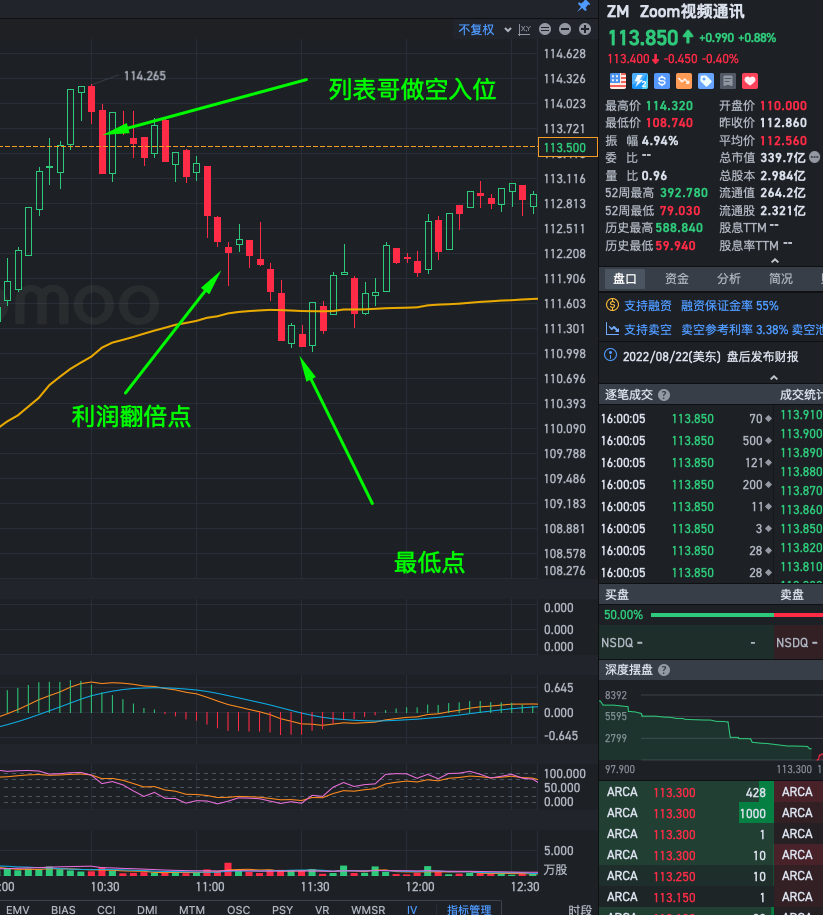823x915 pixels.
Task: Click the US flag market icon
Action: (x=617, y=81)
